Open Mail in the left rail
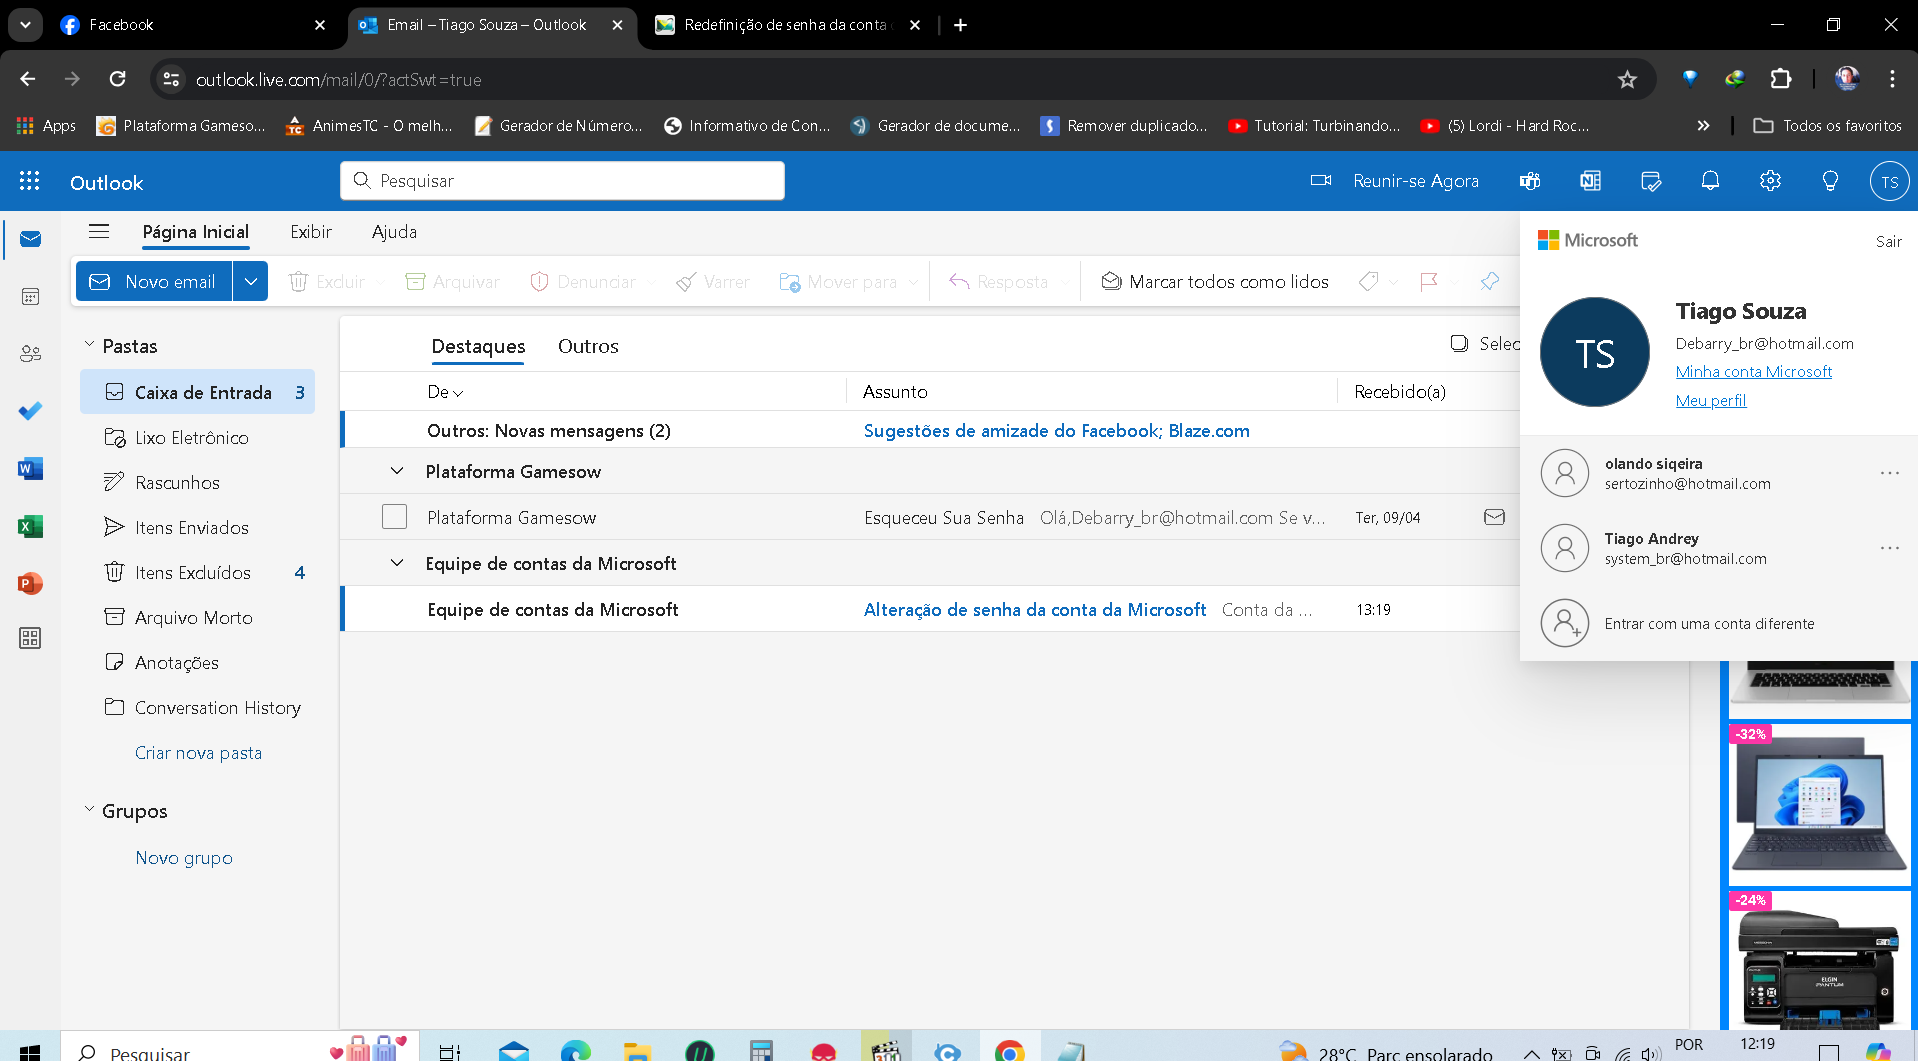Screen dimensions: 1918x1061 pos(30,239)
